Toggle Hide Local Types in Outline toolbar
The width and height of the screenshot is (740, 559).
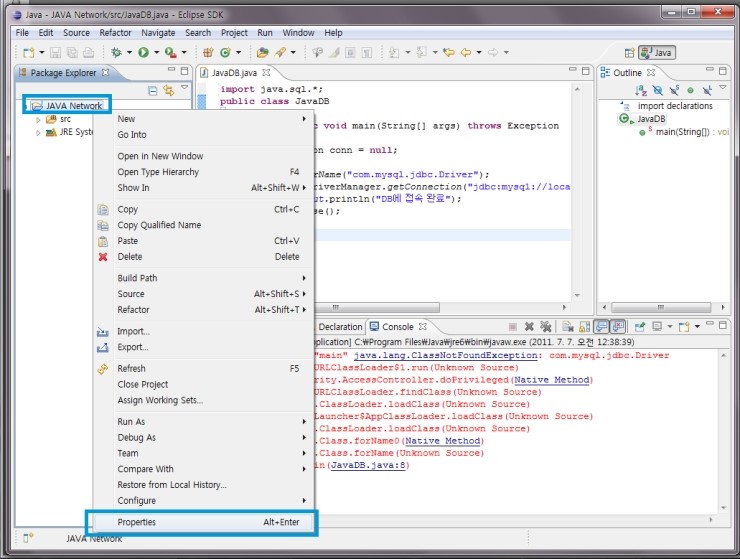tap(706, 90)
